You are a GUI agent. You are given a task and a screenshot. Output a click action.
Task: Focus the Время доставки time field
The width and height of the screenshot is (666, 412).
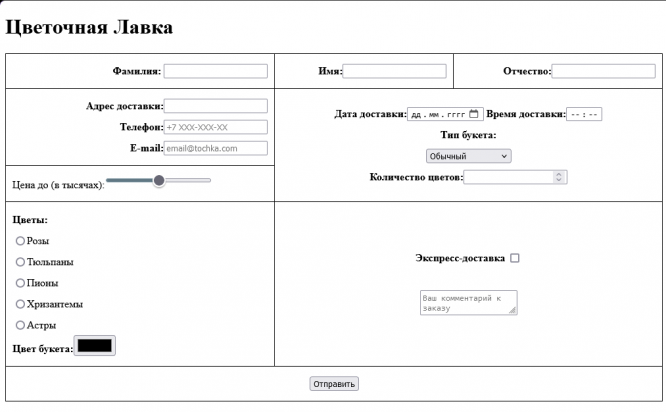(x=584, y=114)
